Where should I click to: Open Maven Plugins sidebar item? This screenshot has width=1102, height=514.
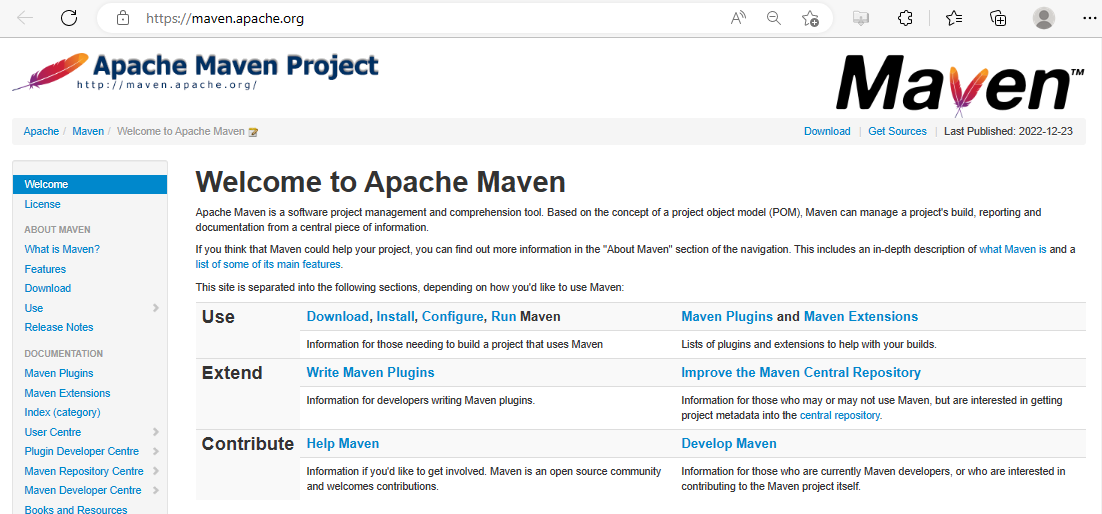pyautogui.click(x=59, y=373)
